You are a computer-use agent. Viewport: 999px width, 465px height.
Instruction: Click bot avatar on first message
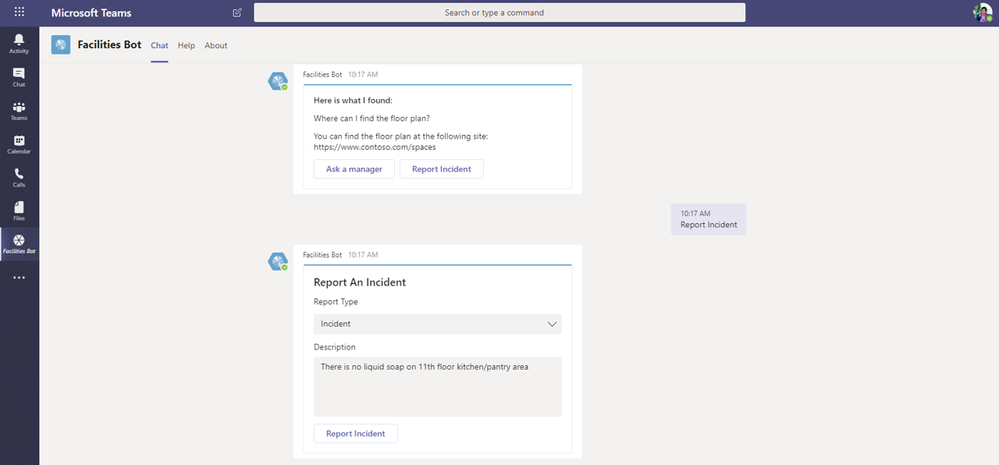(278, 82)
